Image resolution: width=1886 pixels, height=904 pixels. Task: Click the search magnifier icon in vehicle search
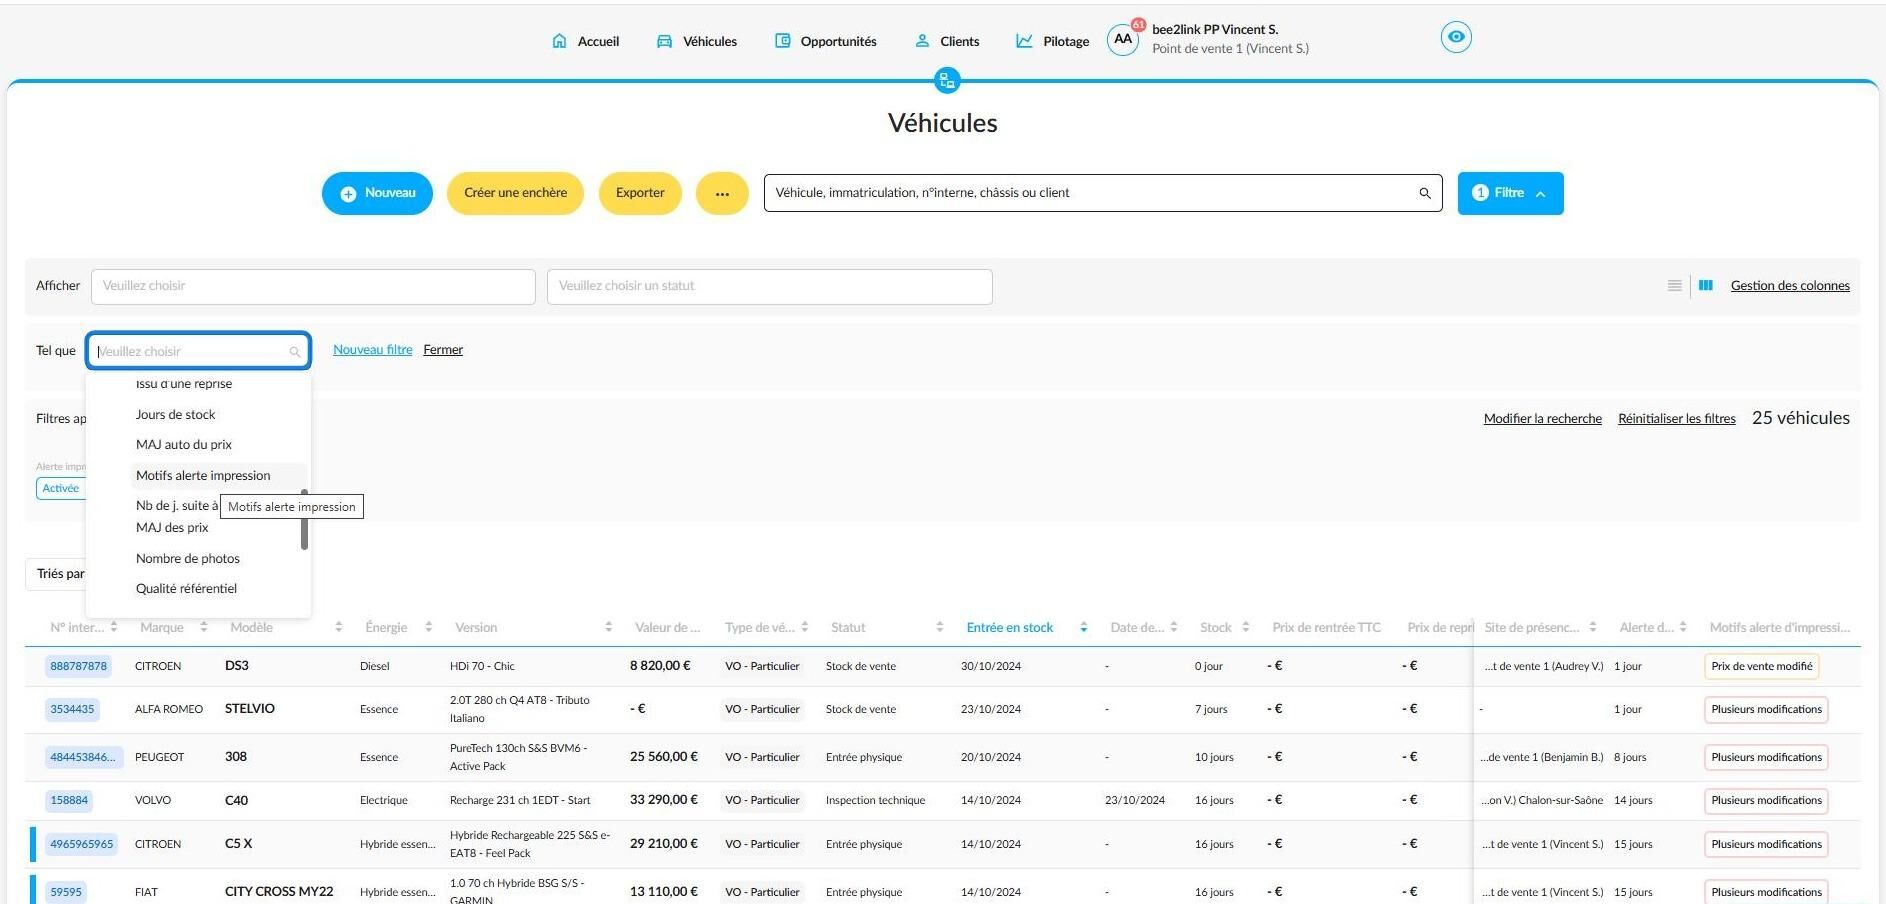(1424, 193)
